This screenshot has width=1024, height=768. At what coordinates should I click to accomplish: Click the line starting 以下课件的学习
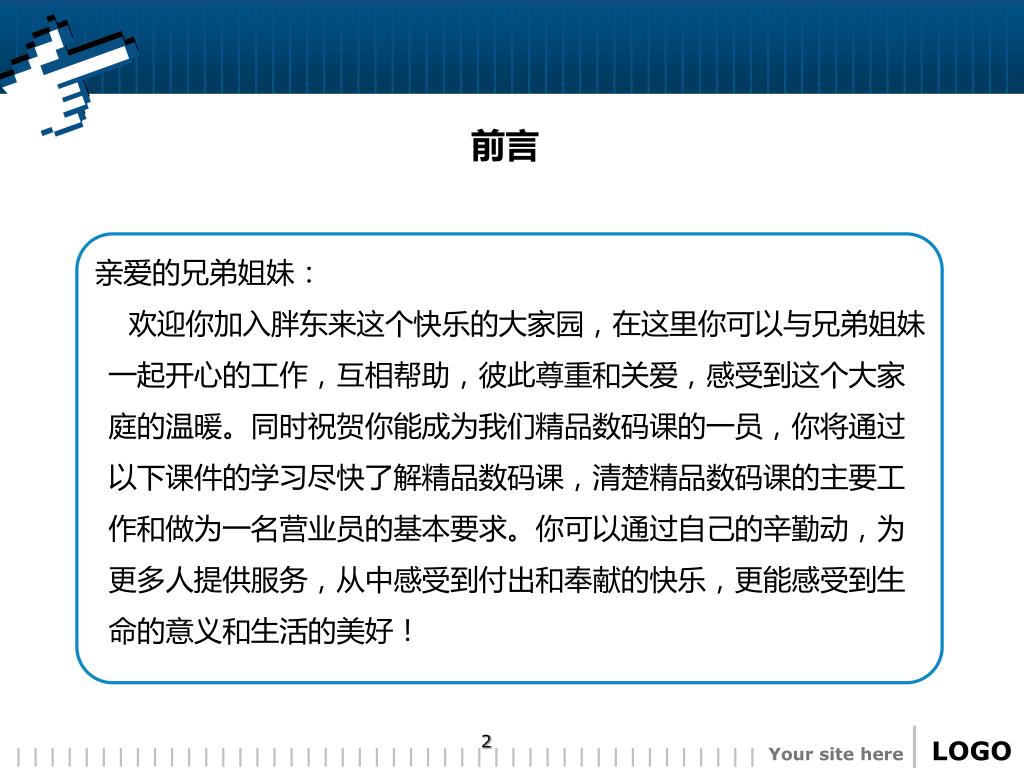507,477
